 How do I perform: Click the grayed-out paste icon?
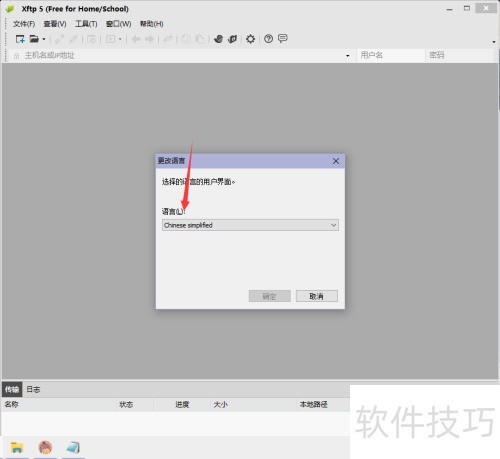(x=199, y=39)
